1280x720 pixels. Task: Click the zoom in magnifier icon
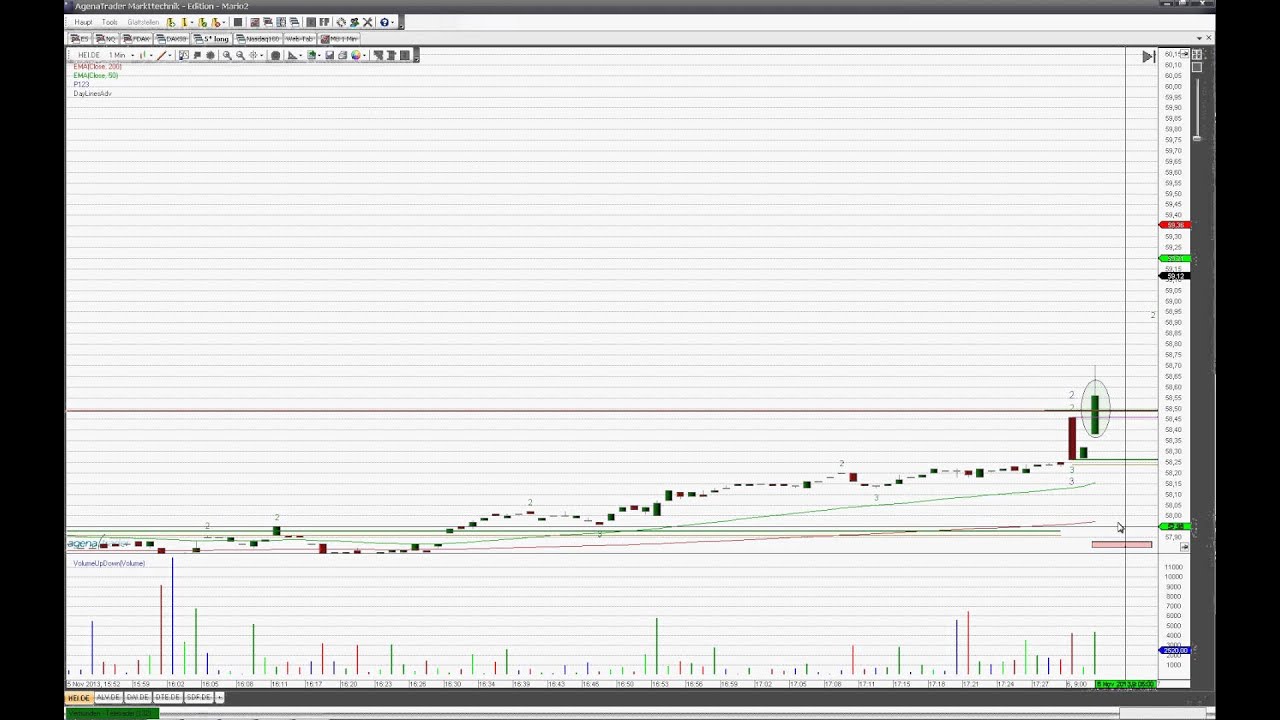227,55
